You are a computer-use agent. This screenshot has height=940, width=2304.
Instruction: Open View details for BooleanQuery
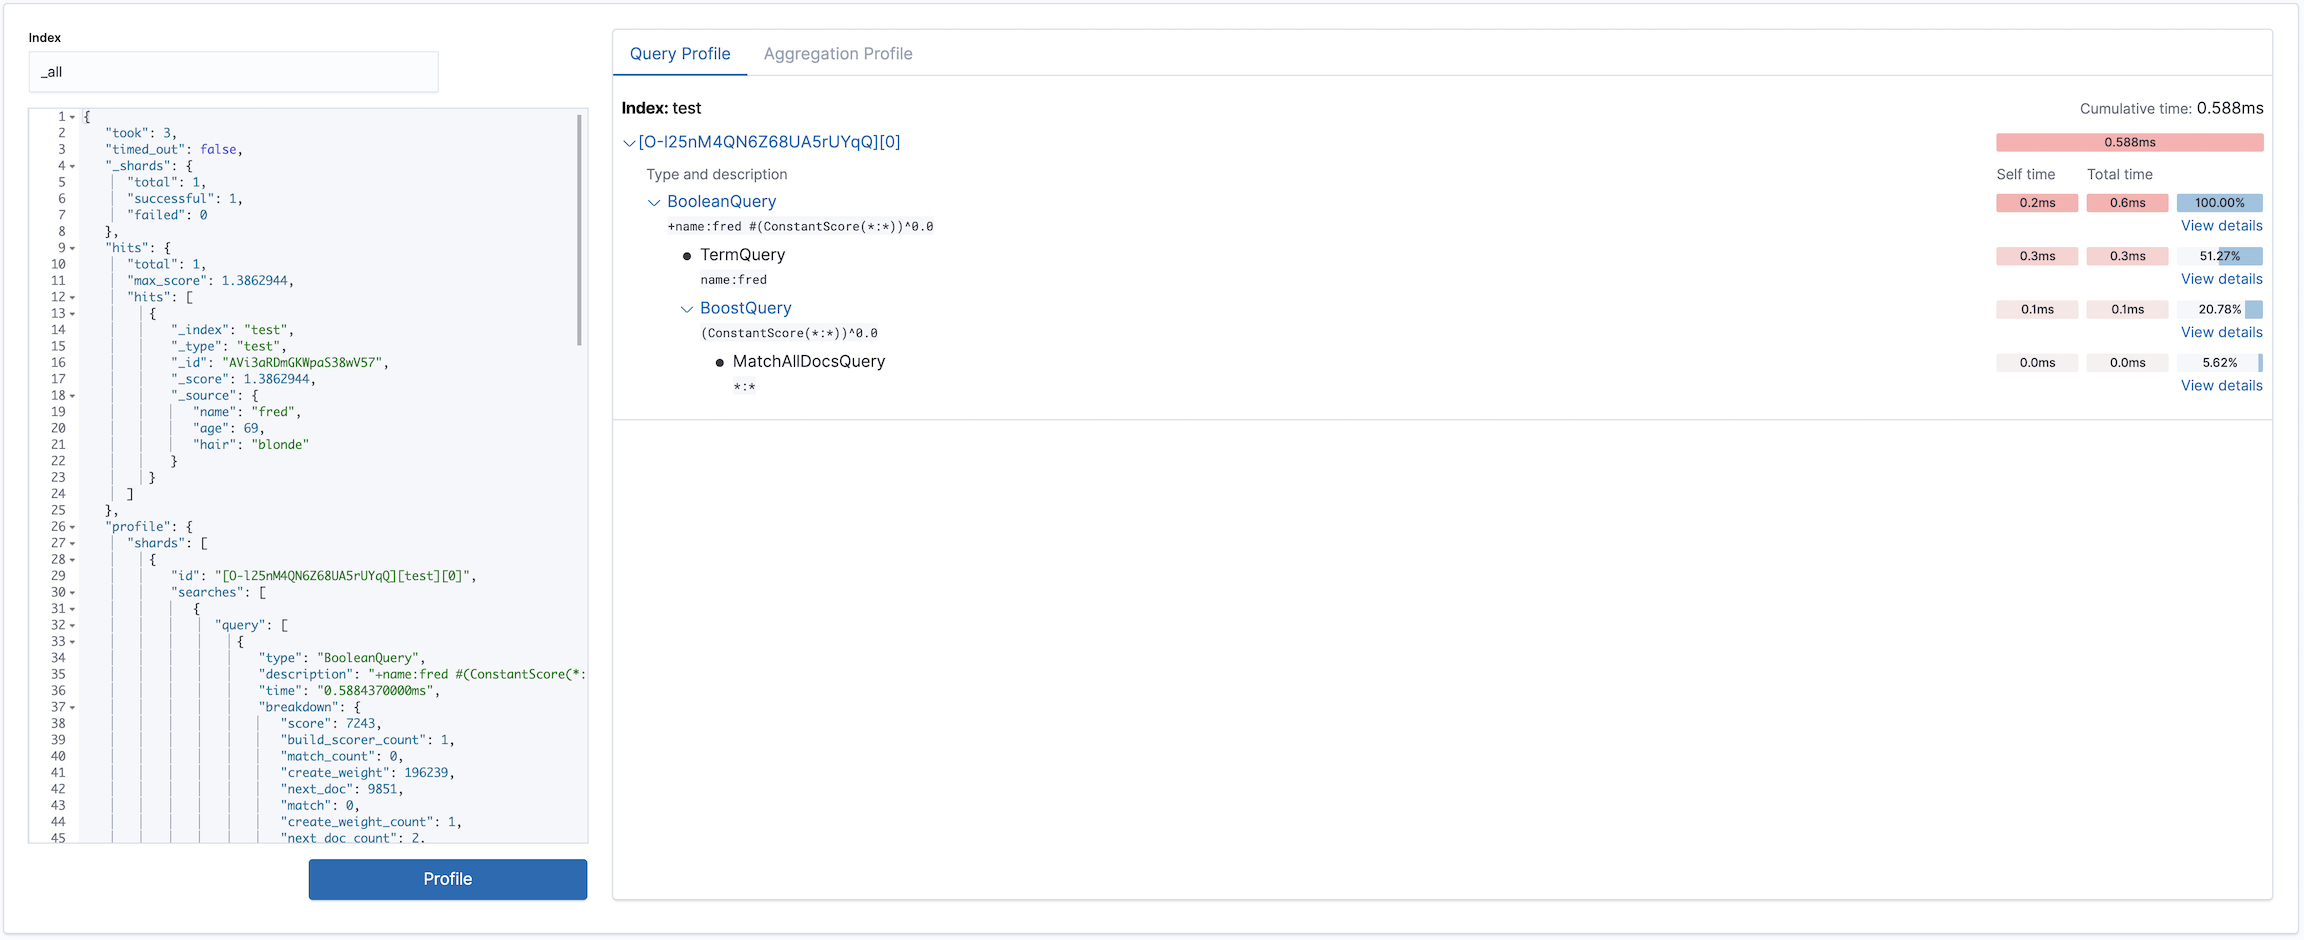2221,226
